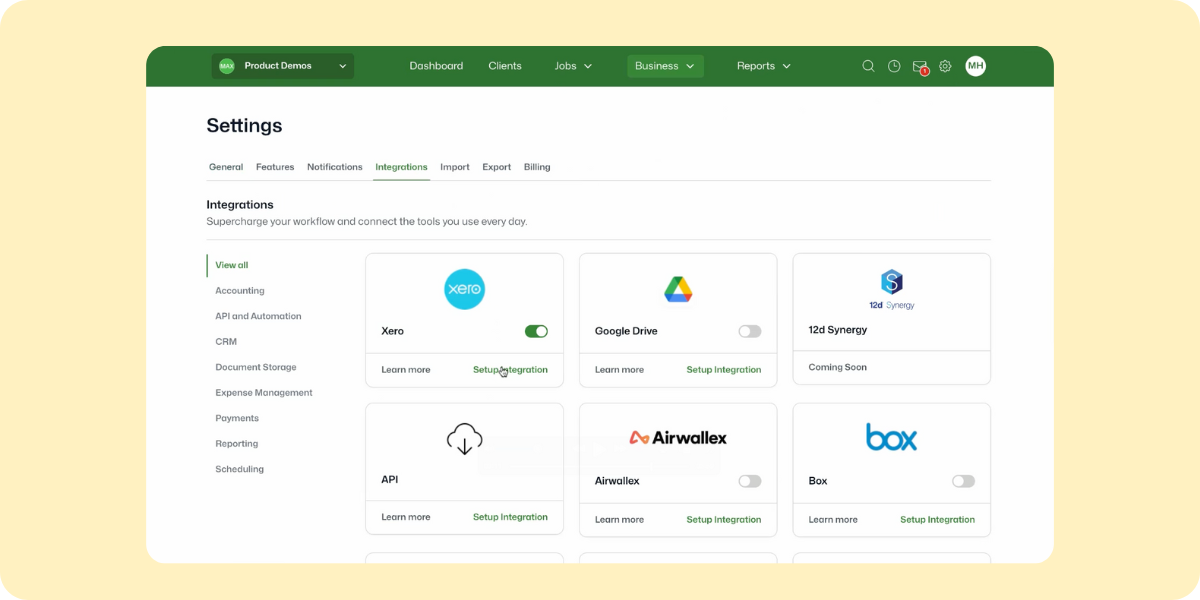
Task: Switch to the General tab
Action: point(226,167)
